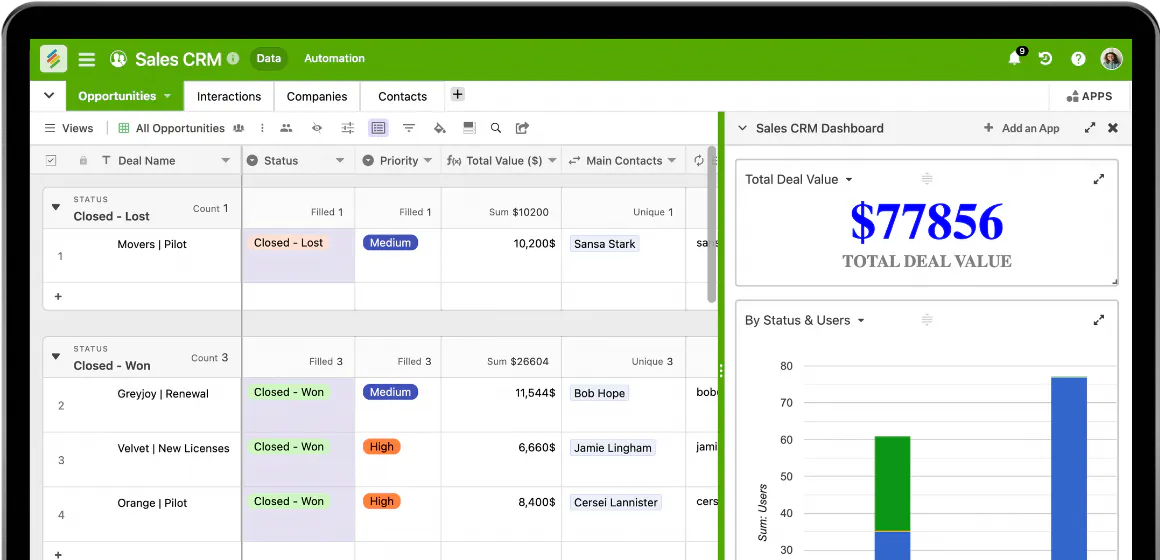This screenshot has width=1160, height=560.
Task: Open the history revert icon
Action: 1045,58
